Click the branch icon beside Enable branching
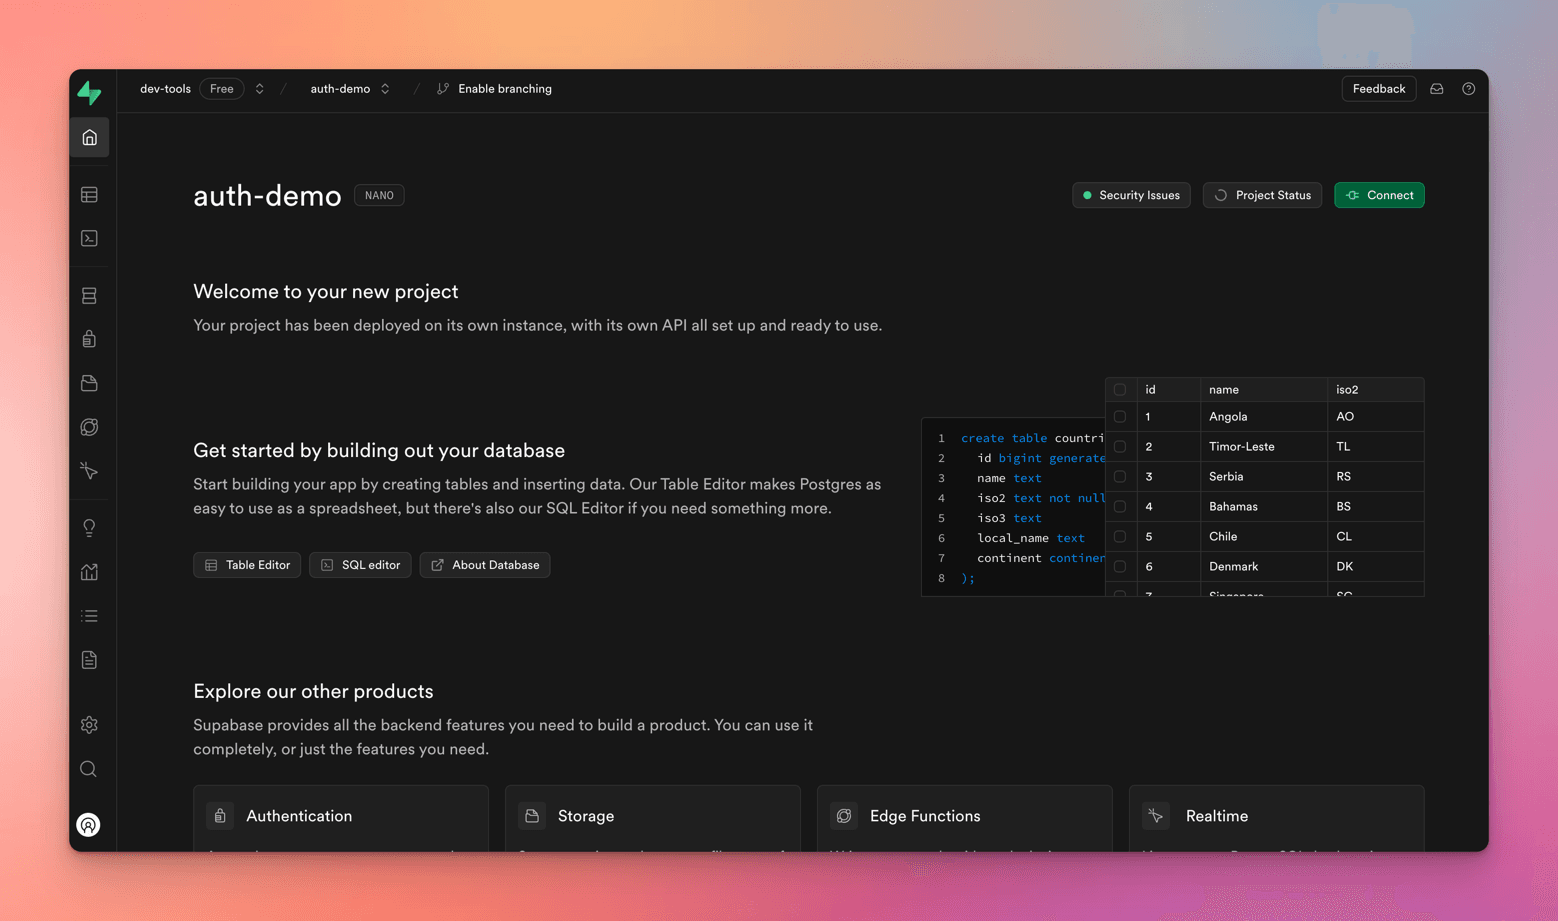The image size is (1558, 921). point(443,89)
